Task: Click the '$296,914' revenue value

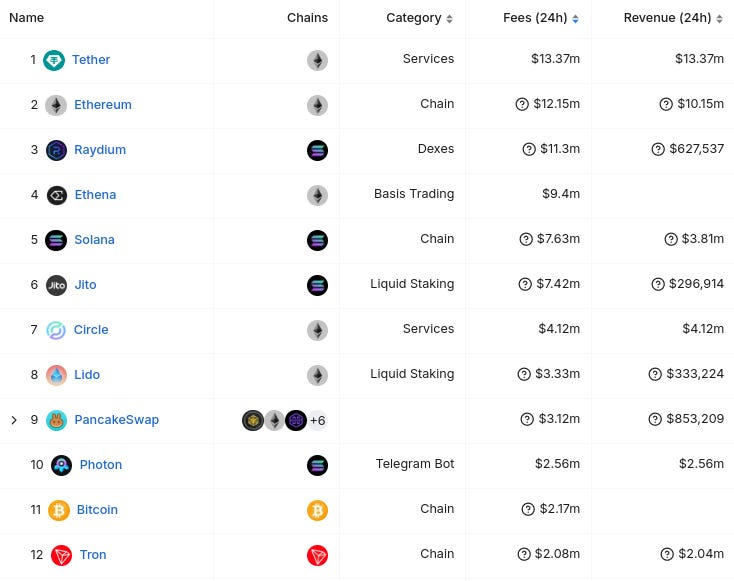Action: click(697, 284)
